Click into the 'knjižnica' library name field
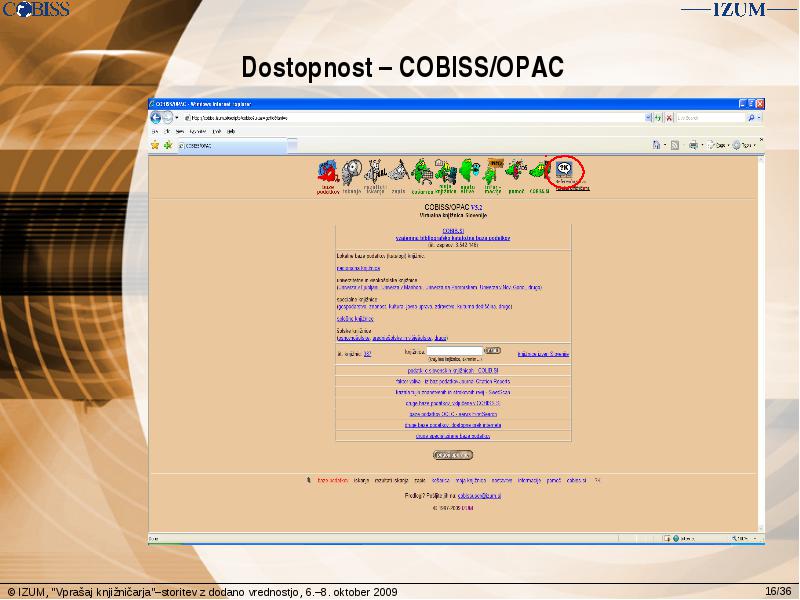 455,351
